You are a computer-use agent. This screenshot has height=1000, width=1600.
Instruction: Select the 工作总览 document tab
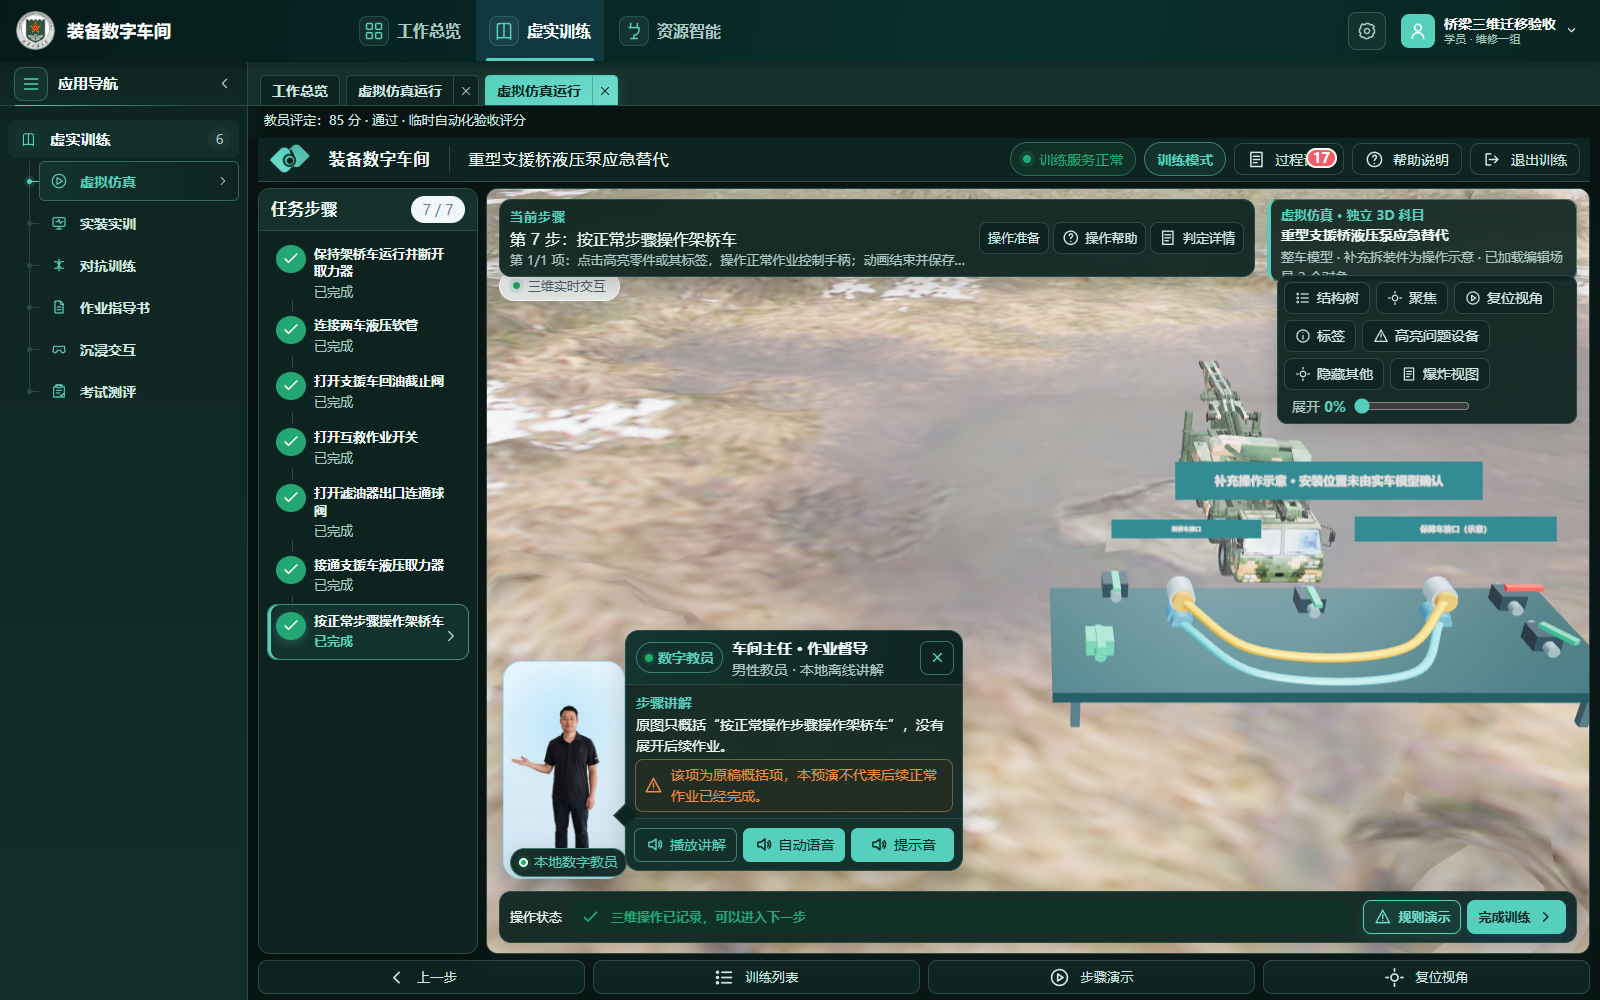pos(300,91)
